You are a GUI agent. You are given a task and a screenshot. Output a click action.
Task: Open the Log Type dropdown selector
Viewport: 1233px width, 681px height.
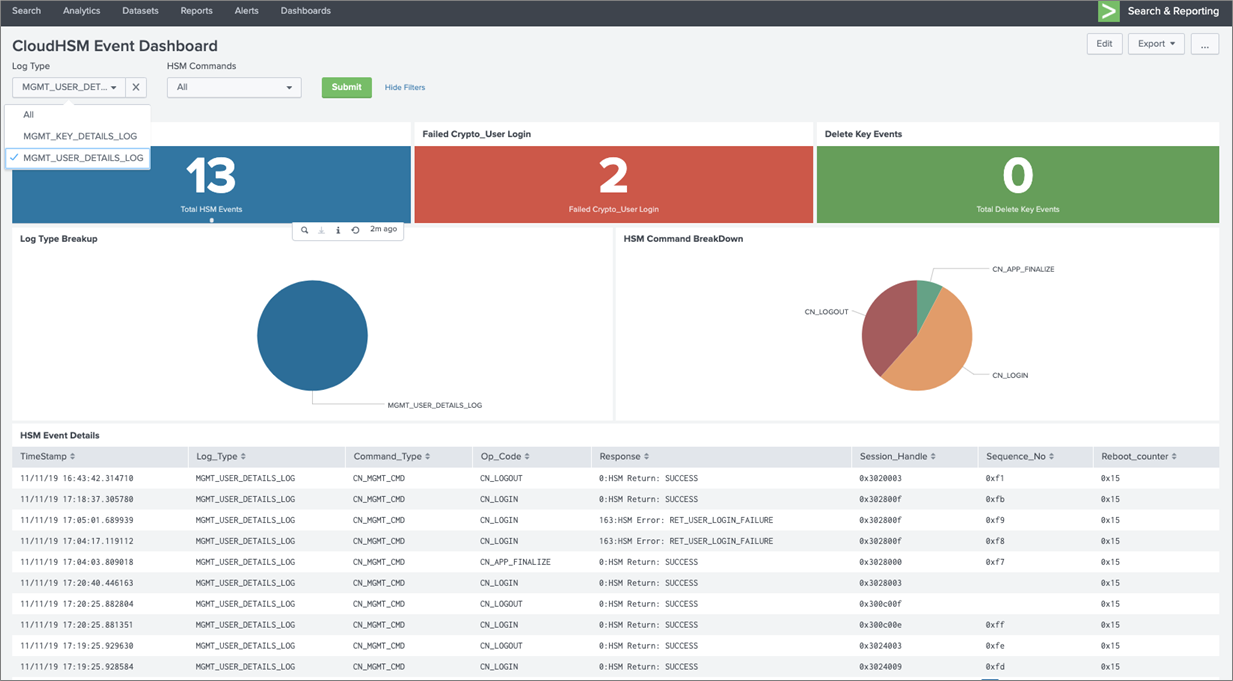pos(69,87)
